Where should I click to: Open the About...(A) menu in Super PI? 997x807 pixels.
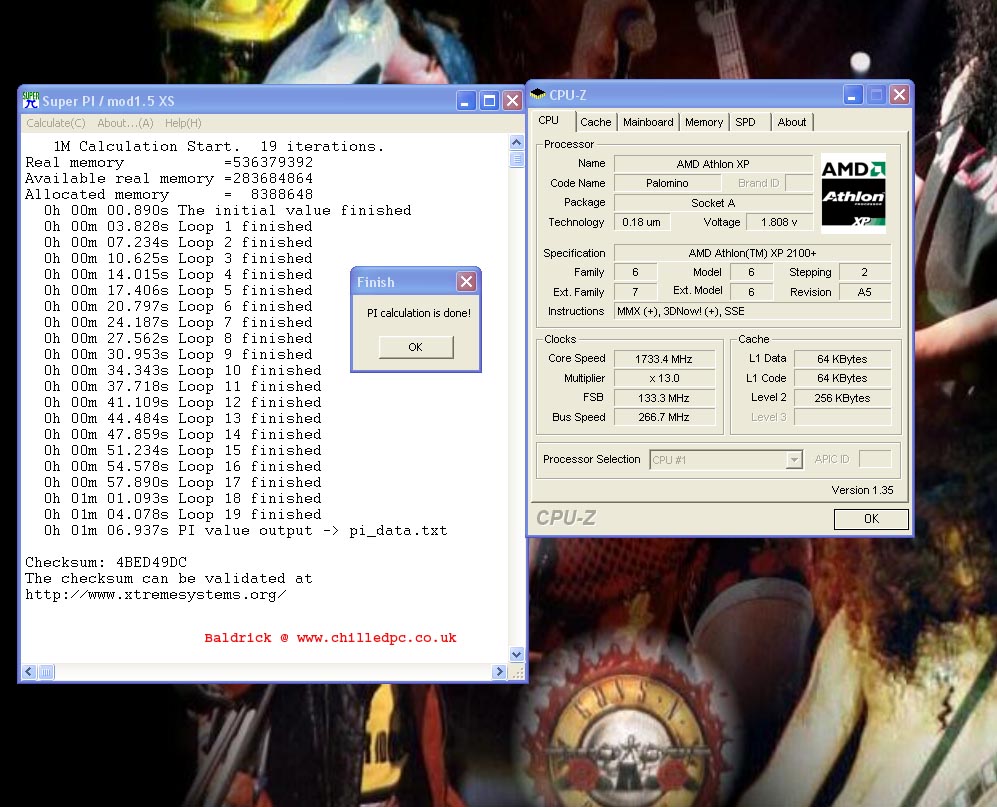tap(125, 123)
